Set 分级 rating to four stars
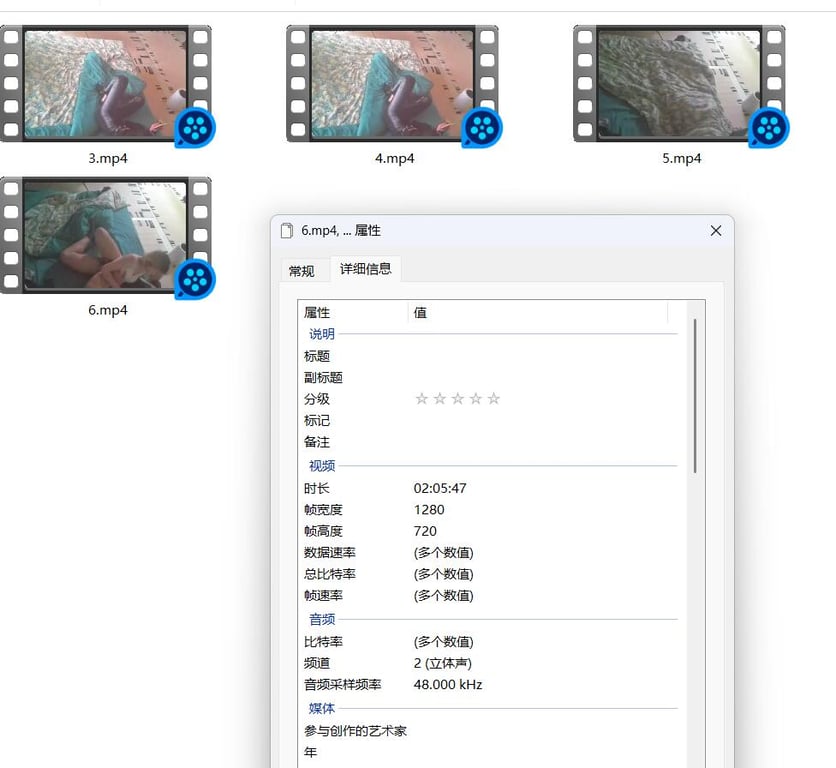This screenshot has width=836, height=768. point(476,398)
